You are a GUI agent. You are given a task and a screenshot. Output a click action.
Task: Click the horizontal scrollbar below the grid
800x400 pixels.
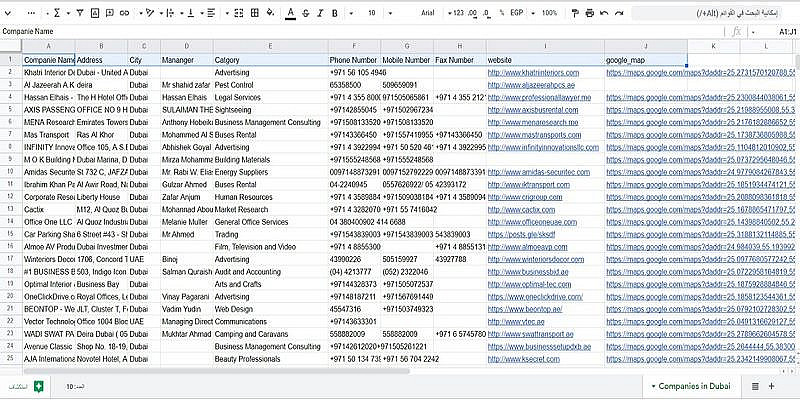(x=216, y=371)
